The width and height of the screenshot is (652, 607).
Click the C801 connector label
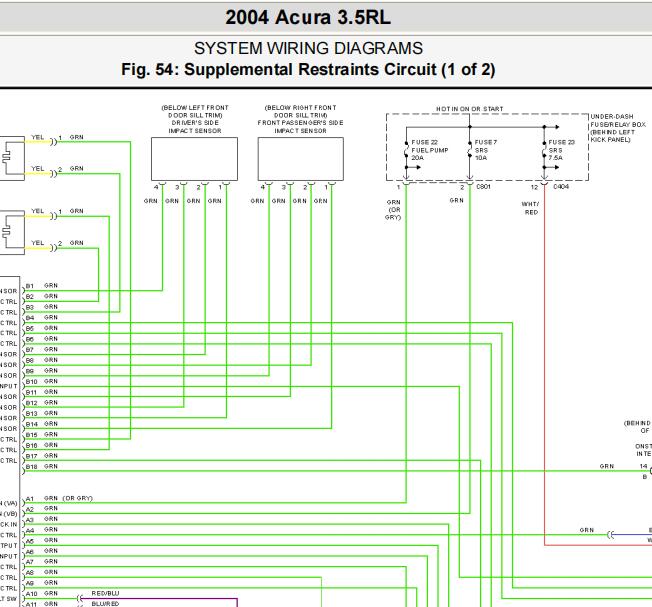point(483,187)
